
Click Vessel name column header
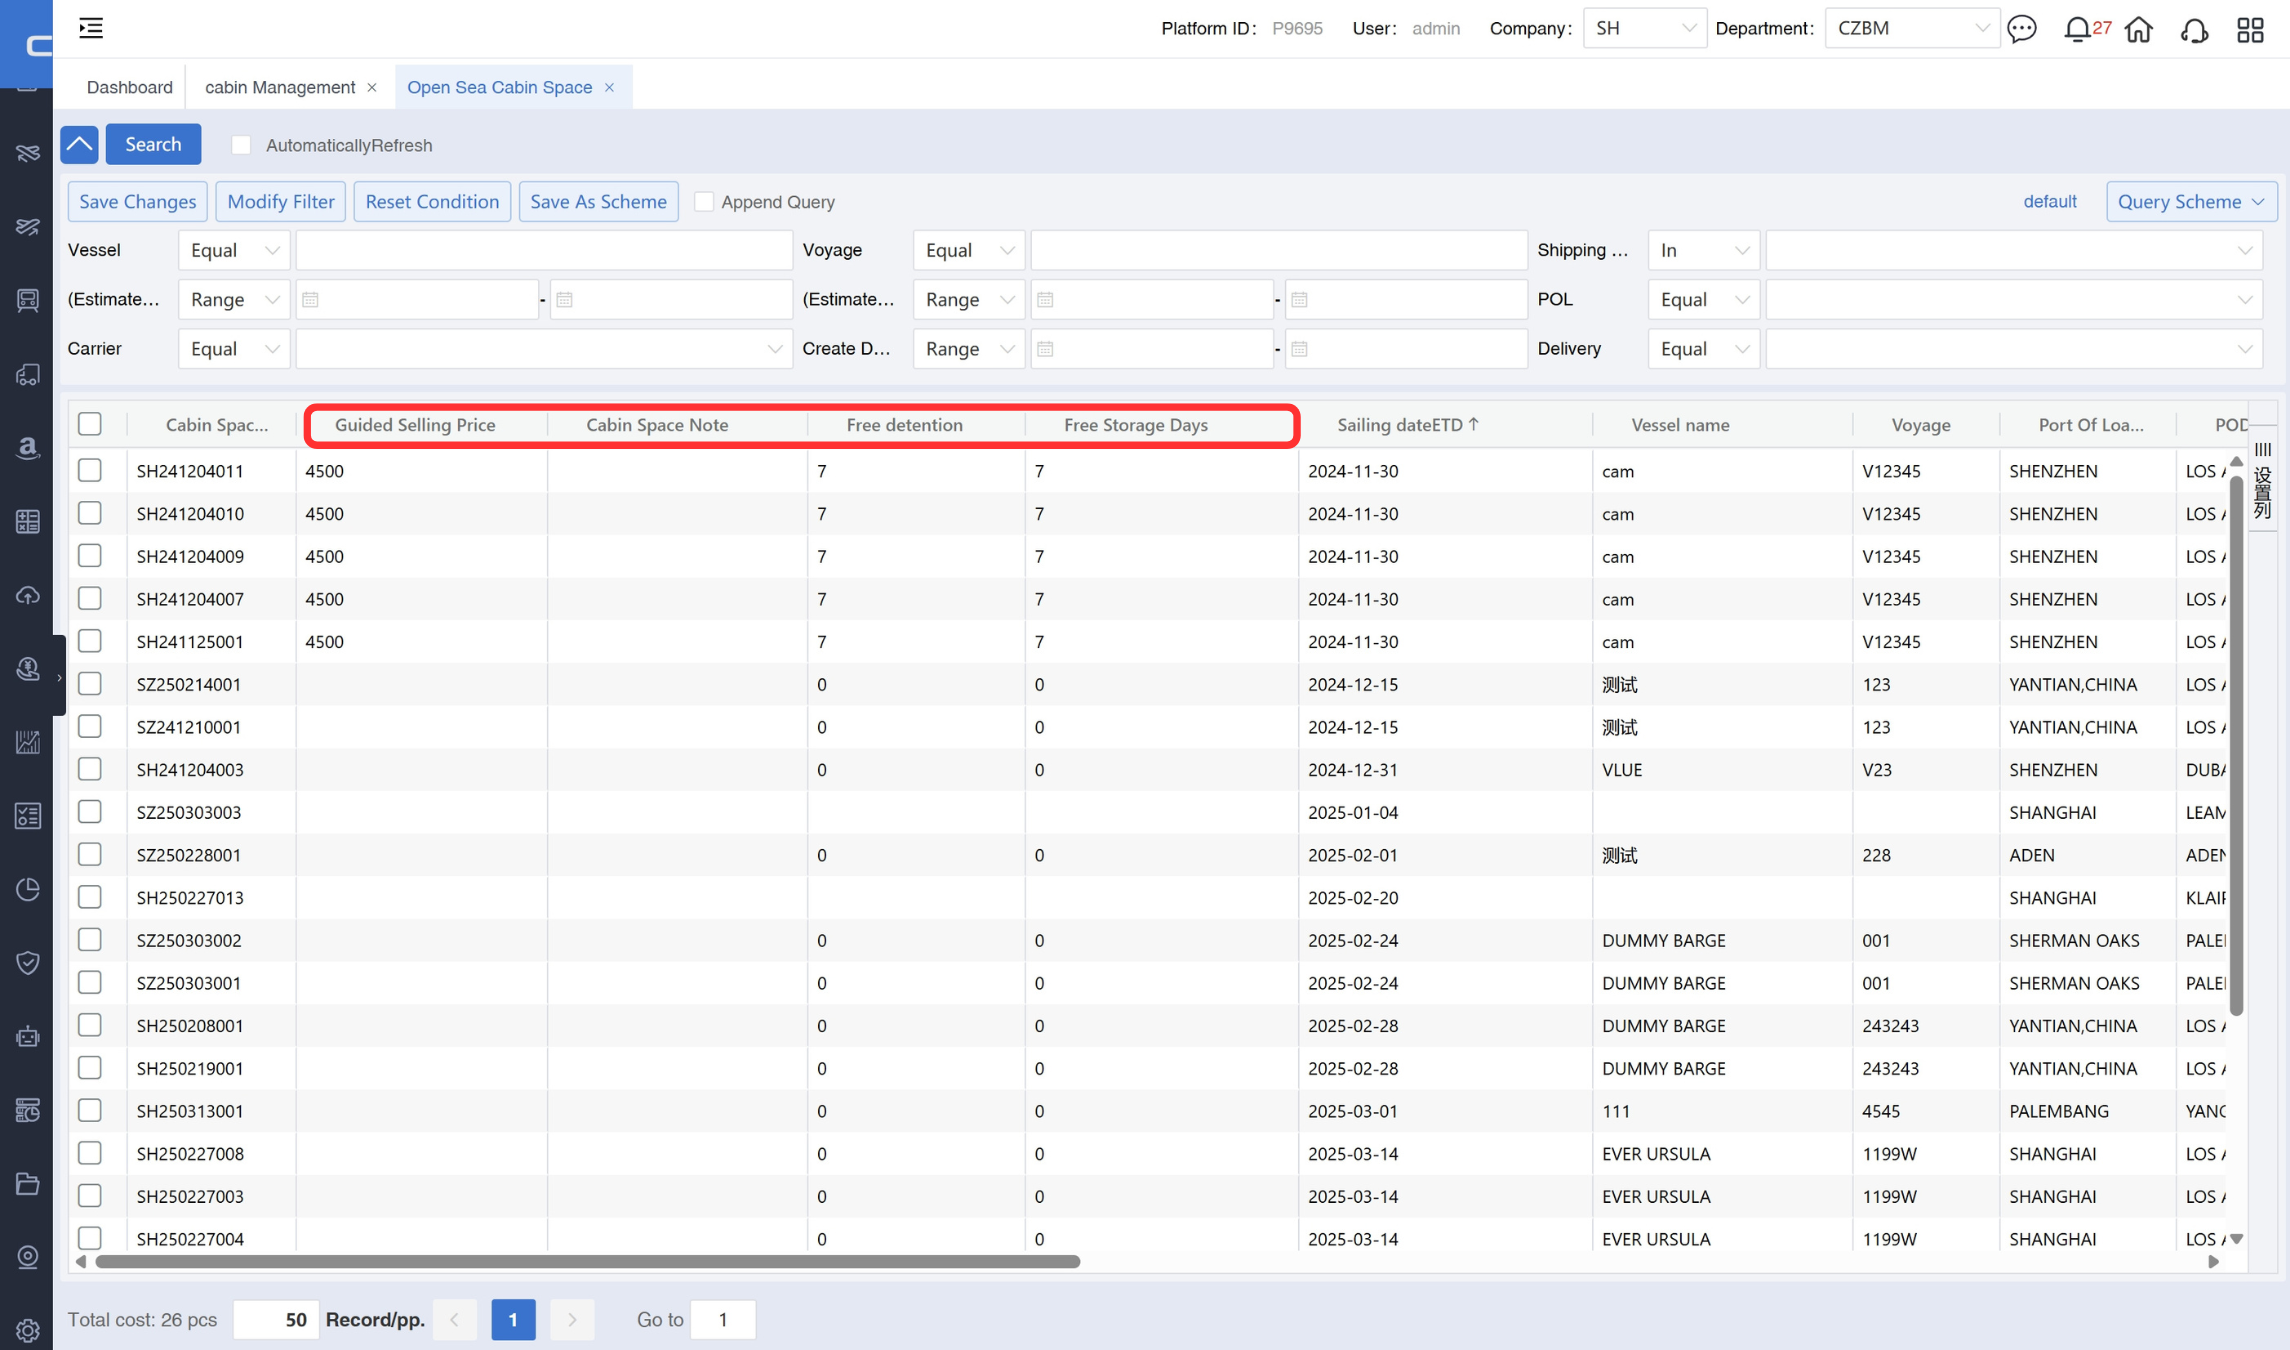[1680, 425]
